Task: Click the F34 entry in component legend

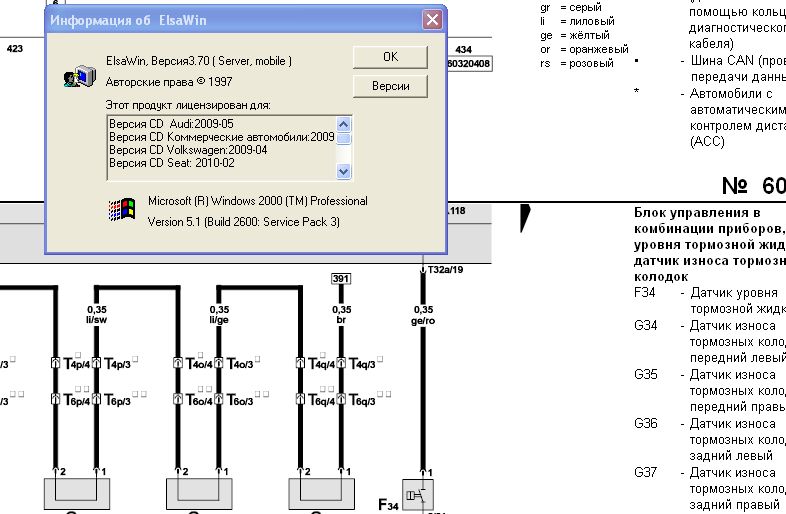Action: 709,300
